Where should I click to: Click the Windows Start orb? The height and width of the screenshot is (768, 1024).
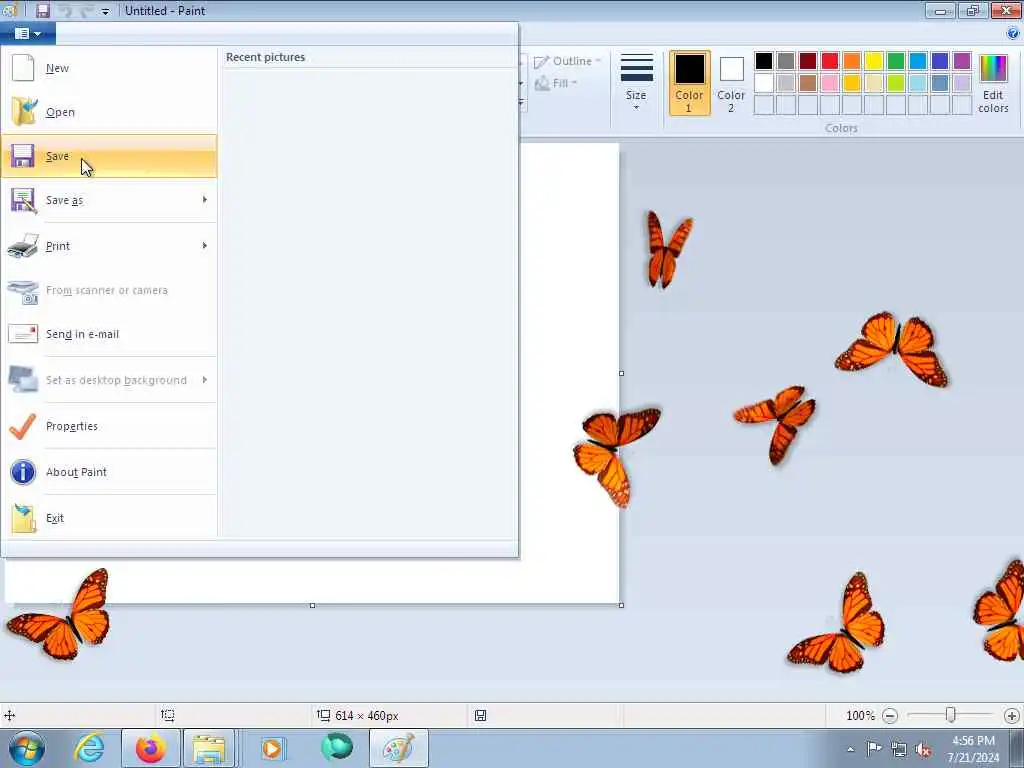point(27,748)
